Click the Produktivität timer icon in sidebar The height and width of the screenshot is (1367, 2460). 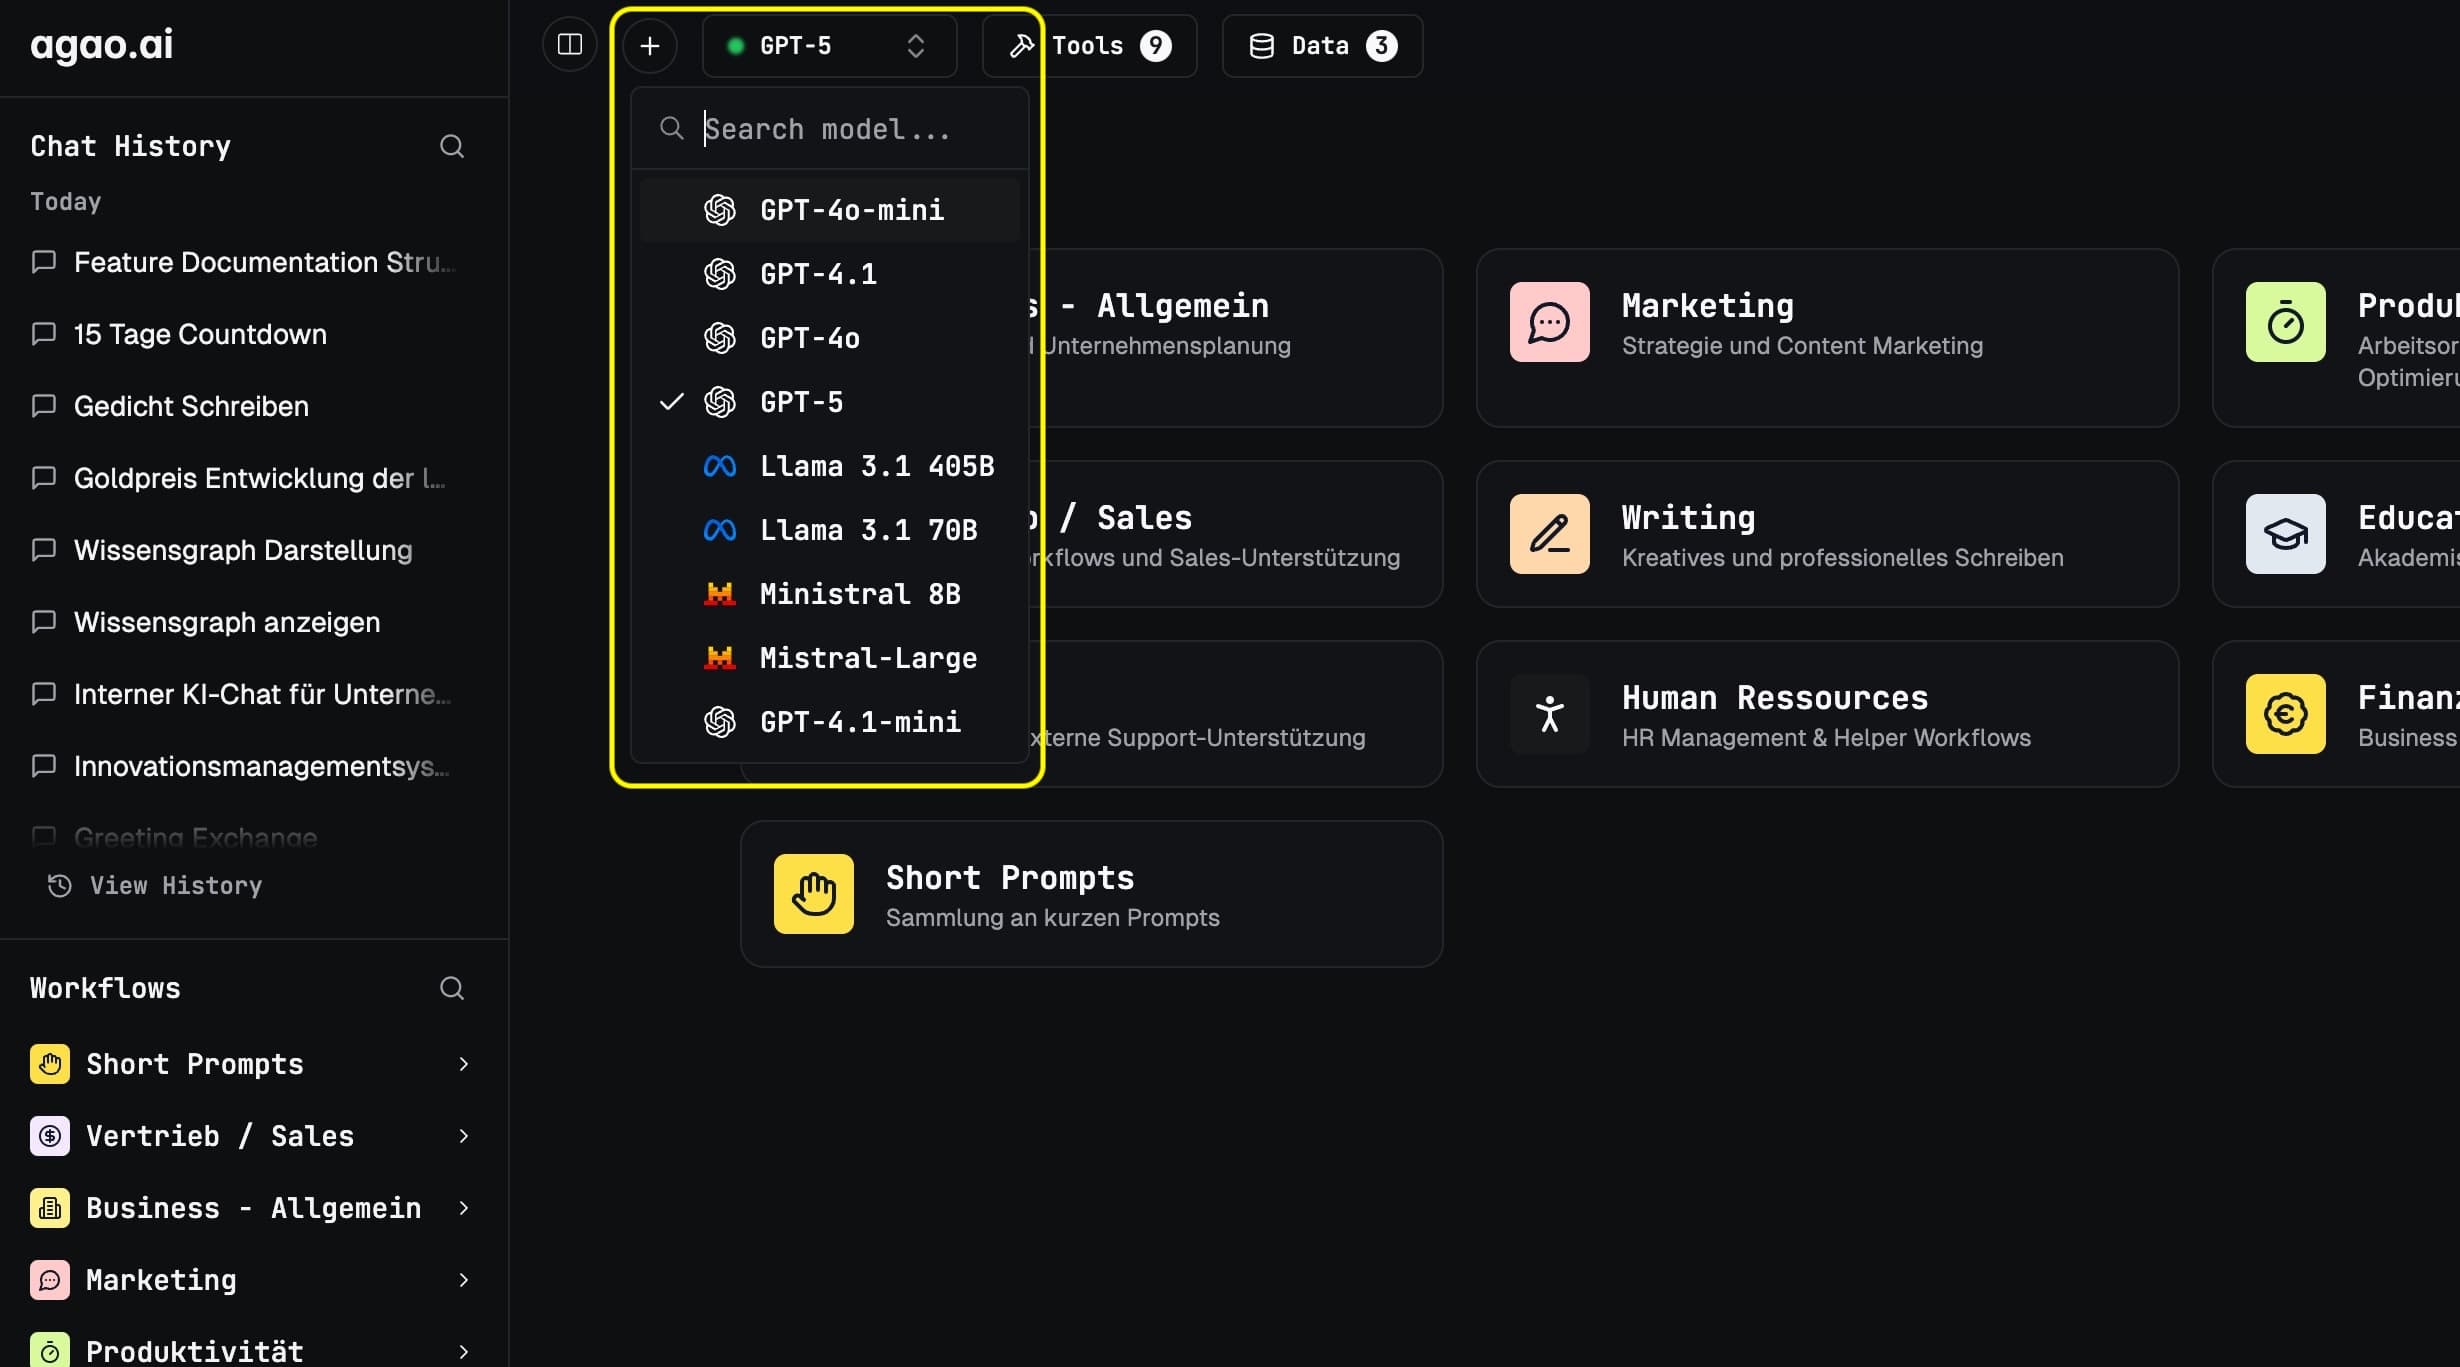(x=50, y=1350)
